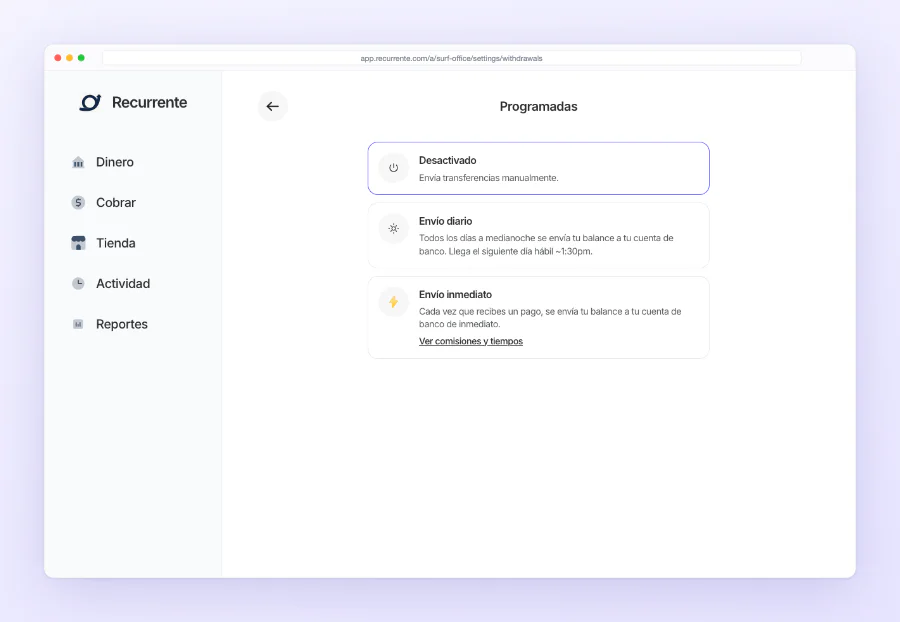This screenshot has width=900, height=622.
Task: Select the Envío inmediato option
Action: [x=538, y=317]
